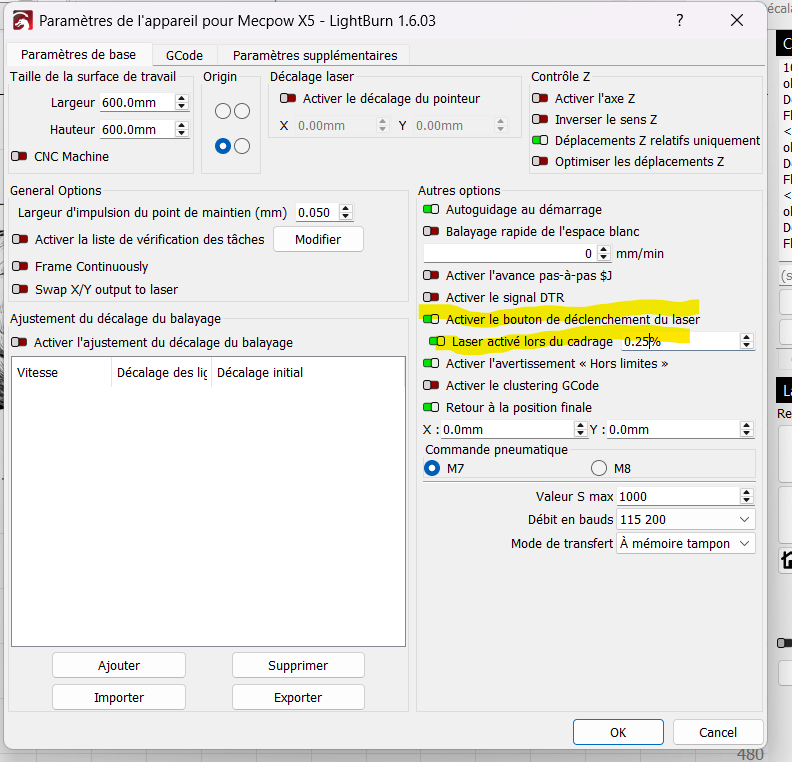Expand the Mode de transfert dropdown
The width and height of the screenshot is (792, 762).
tap(685, 543)
